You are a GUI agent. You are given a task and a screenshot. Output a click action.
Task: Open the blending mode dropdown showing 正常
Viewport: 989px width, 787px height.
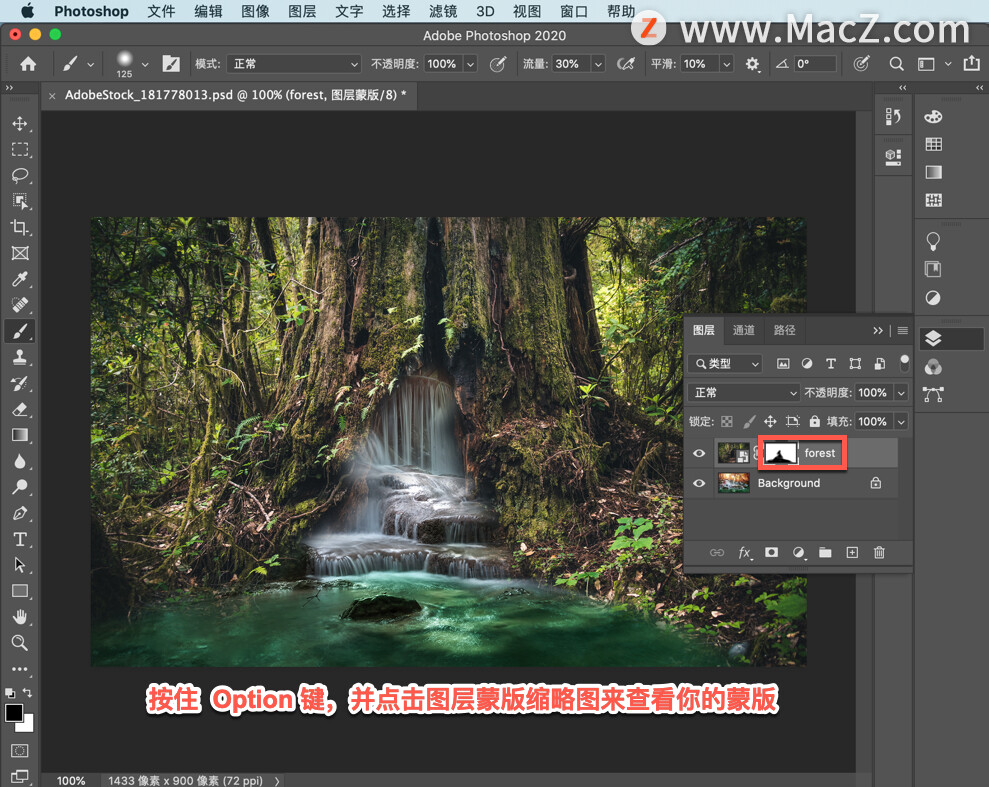tap(743, 392)
